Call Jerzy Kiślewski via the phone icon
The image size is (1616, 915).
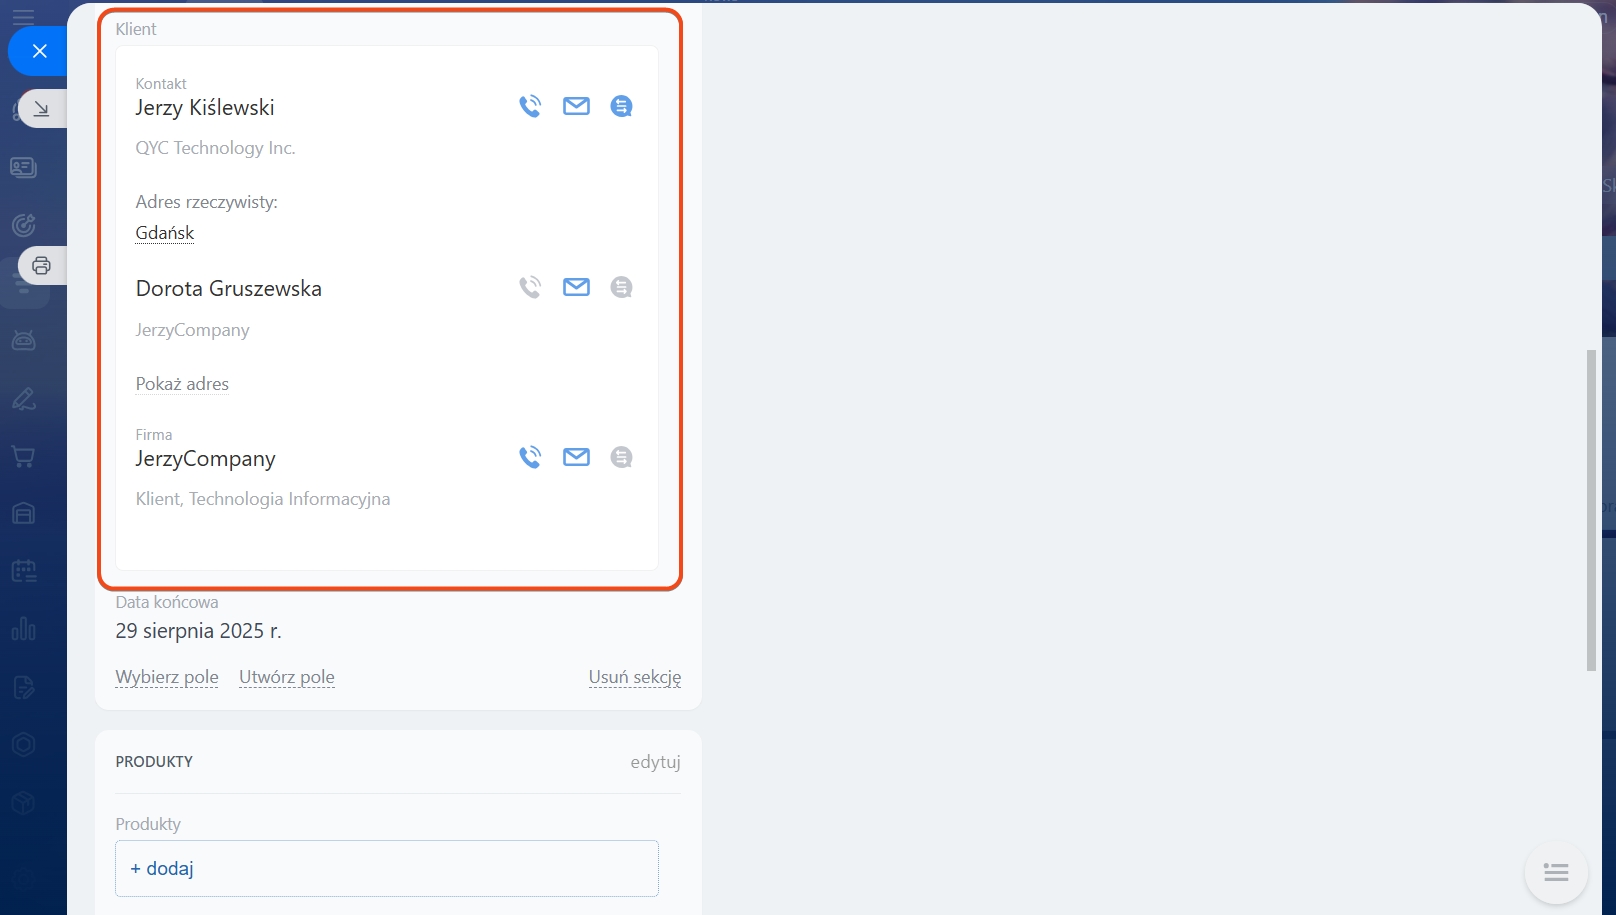point(530,106)
